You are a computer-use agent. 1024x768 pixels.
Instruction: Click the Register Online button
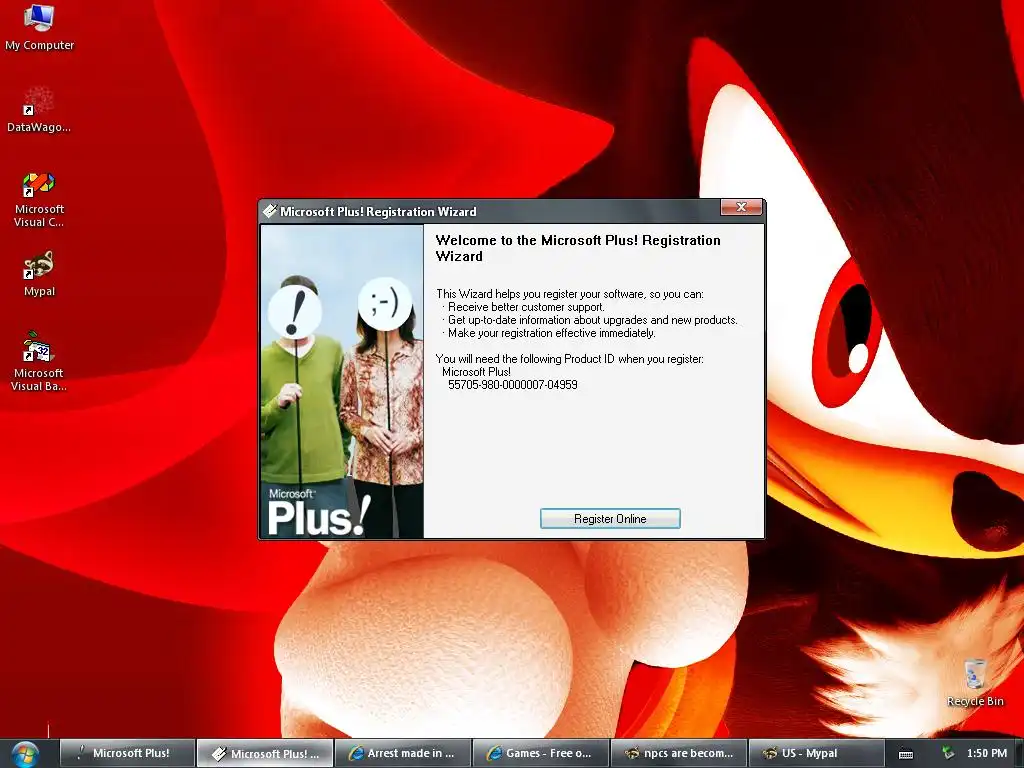click(x=610, y=519)
